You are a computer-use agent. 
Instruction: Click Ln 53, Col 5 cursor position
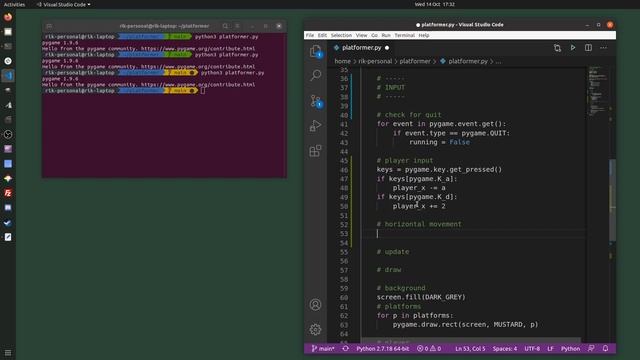(x=470, y=349)
